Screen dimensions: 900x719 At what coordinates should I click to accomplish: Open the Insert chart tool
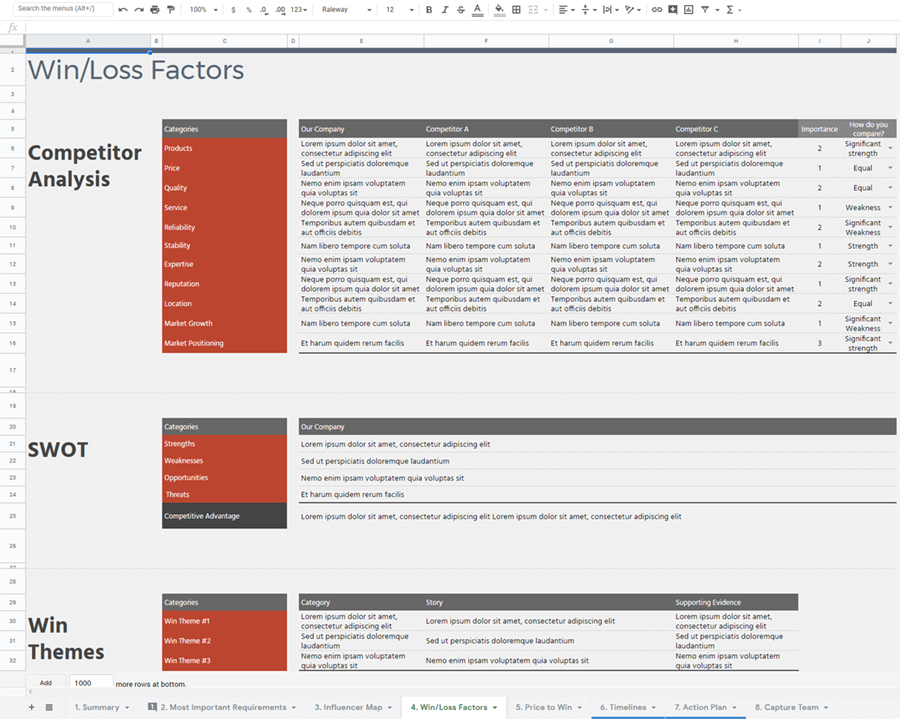[x=687, y=9]
